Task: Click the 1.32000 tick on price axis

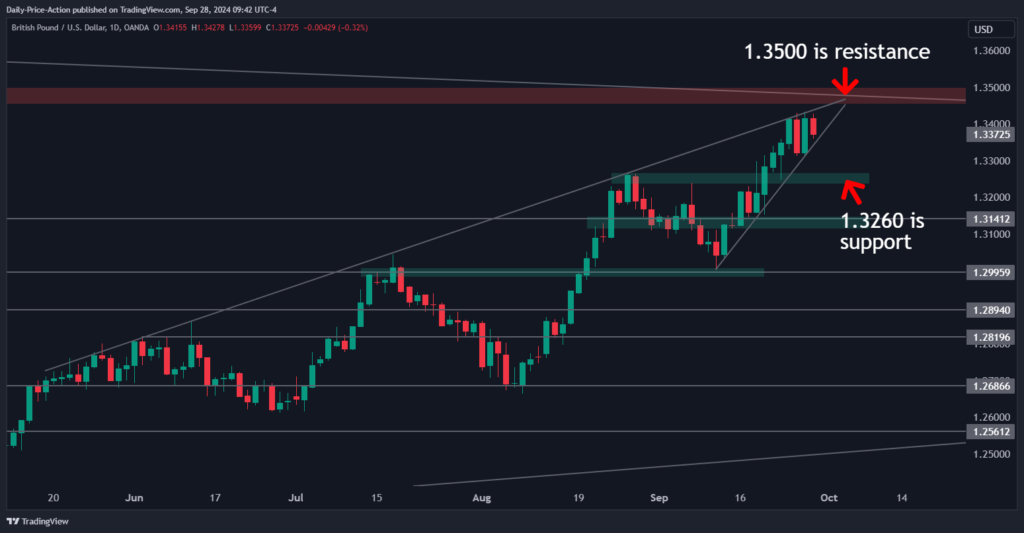Action: point(991,197)
